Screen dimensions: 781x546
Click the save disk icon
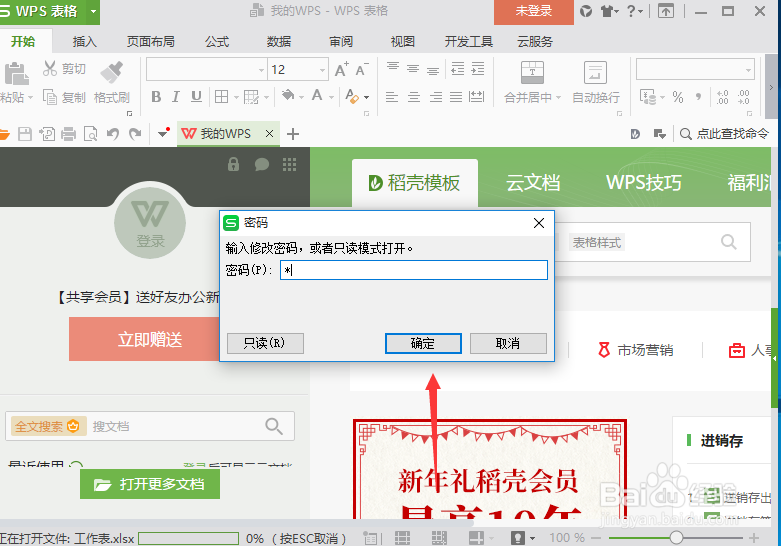tap(25, 134)
